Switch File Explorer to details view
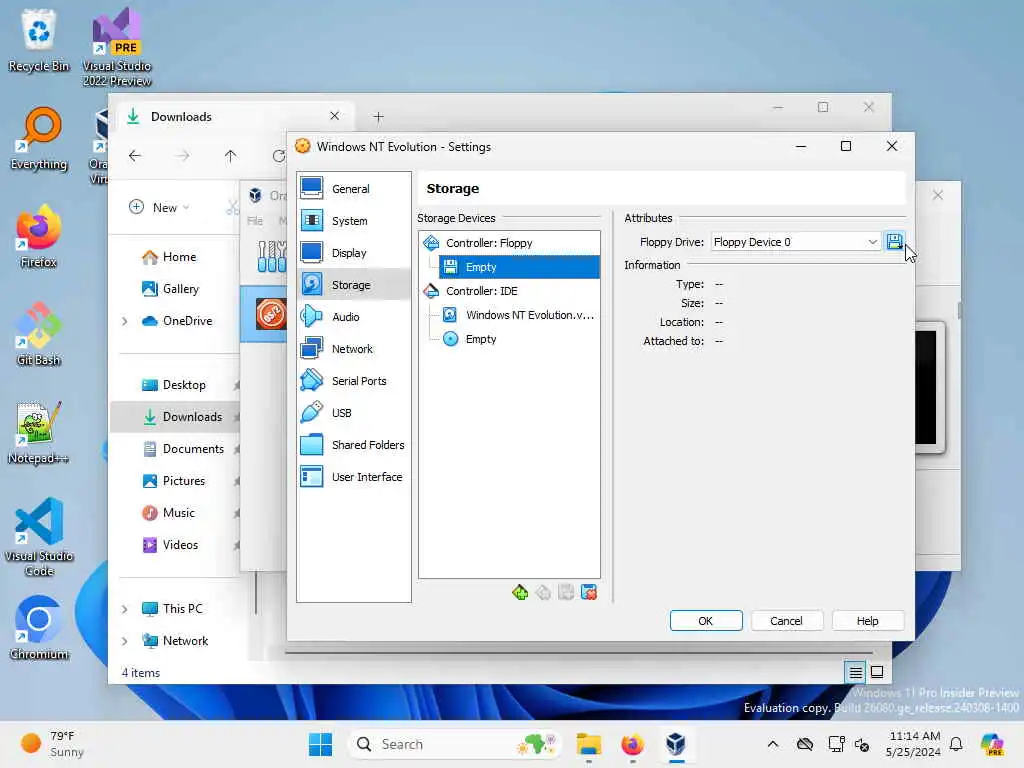1024x768 pixels. point(856,672)
